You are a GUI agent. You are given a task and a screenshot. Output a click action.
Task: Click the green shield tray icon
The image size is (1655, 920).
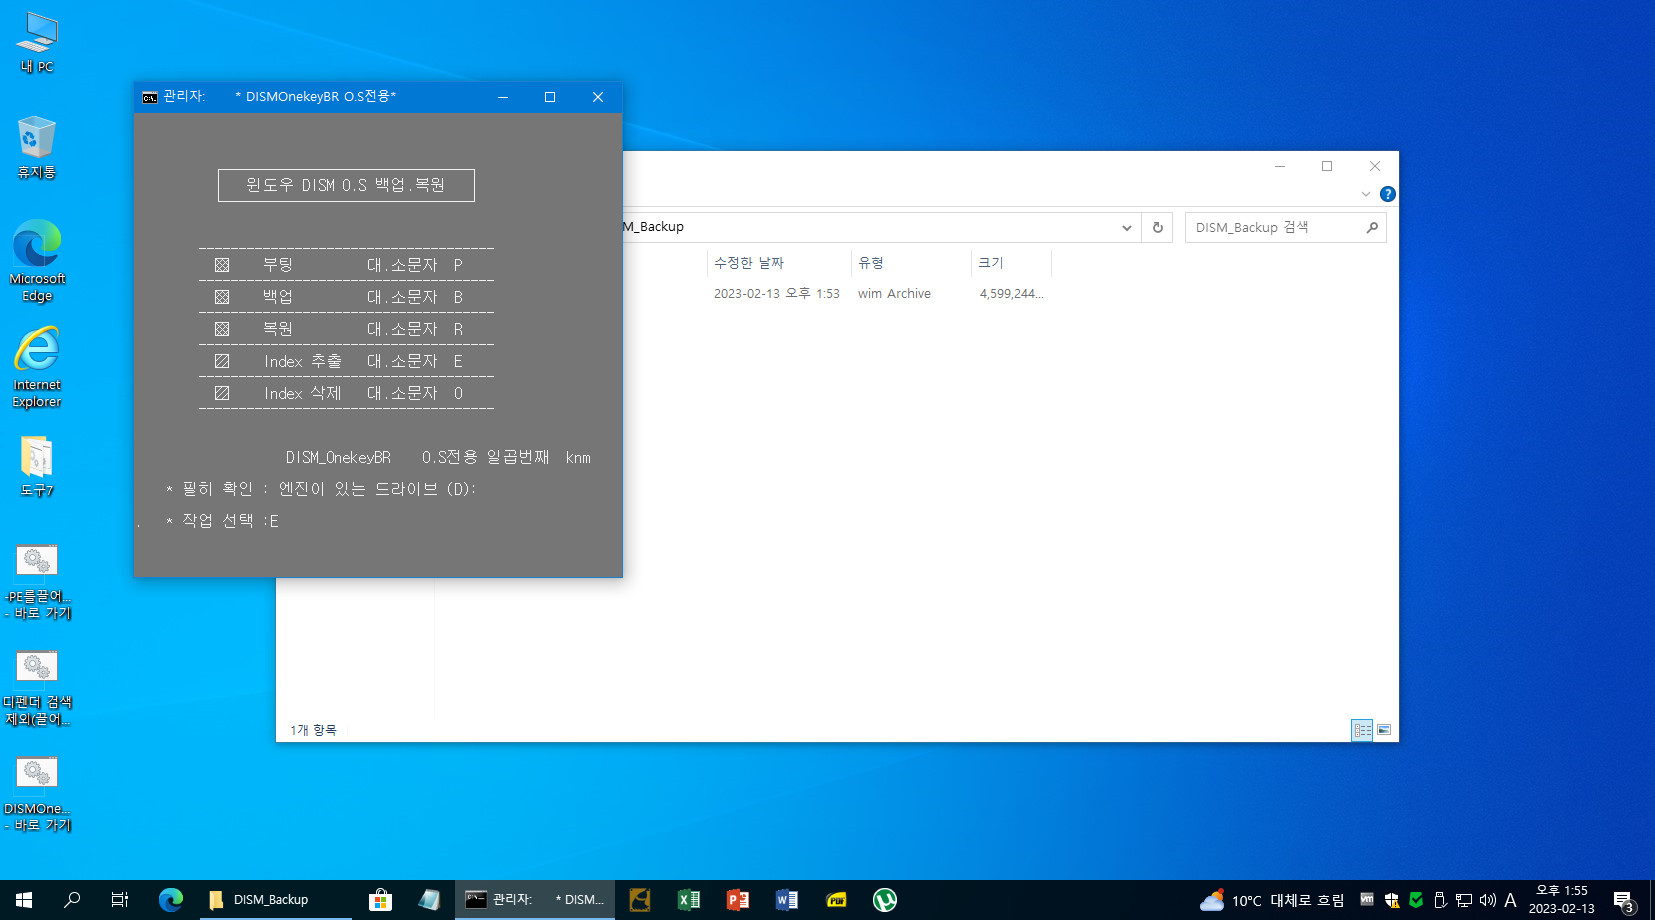tap(1416, 900)
